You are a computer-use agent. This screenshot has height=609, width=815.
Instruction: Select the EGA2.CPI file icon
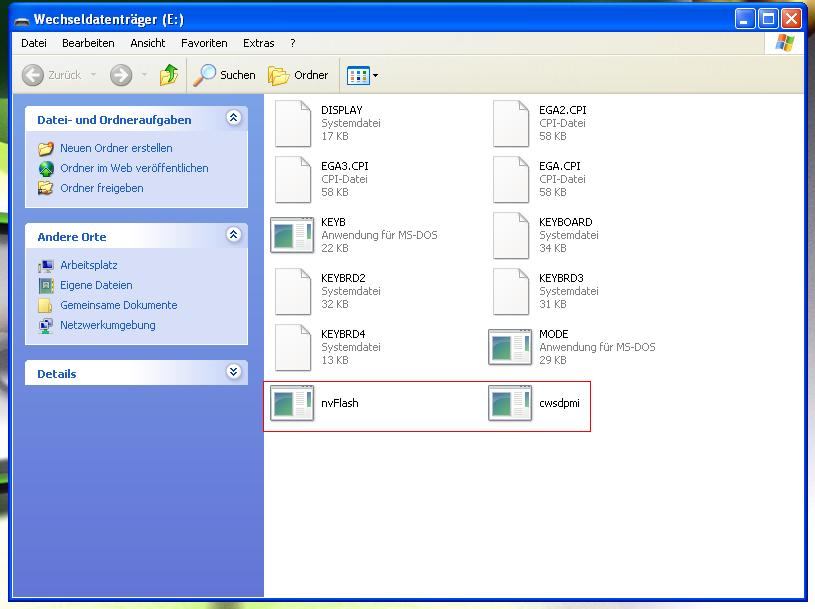pos(511,124)
